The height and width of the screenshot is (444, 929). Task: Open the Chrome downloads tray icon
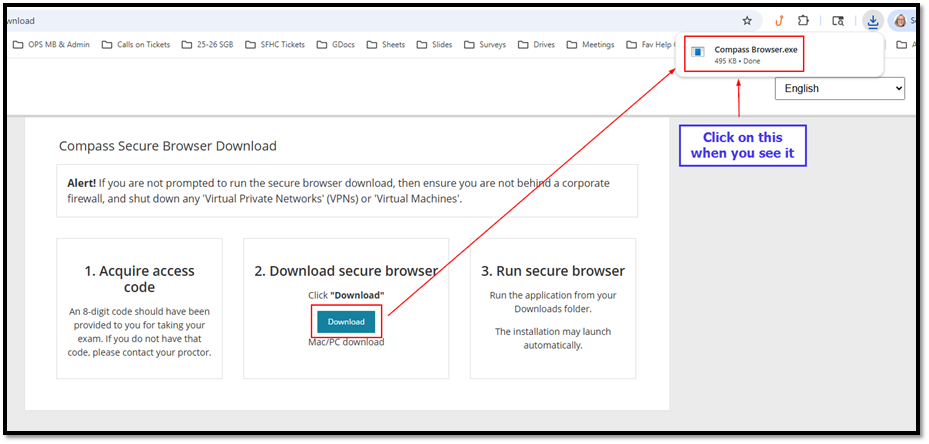(872, 21)
